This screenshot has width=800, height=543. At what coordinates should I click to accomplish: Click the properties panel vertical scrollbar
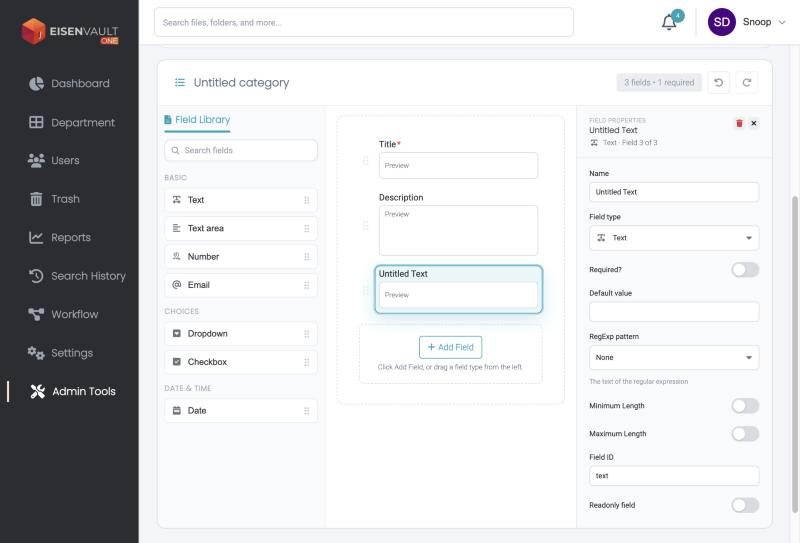click(794, 354)
